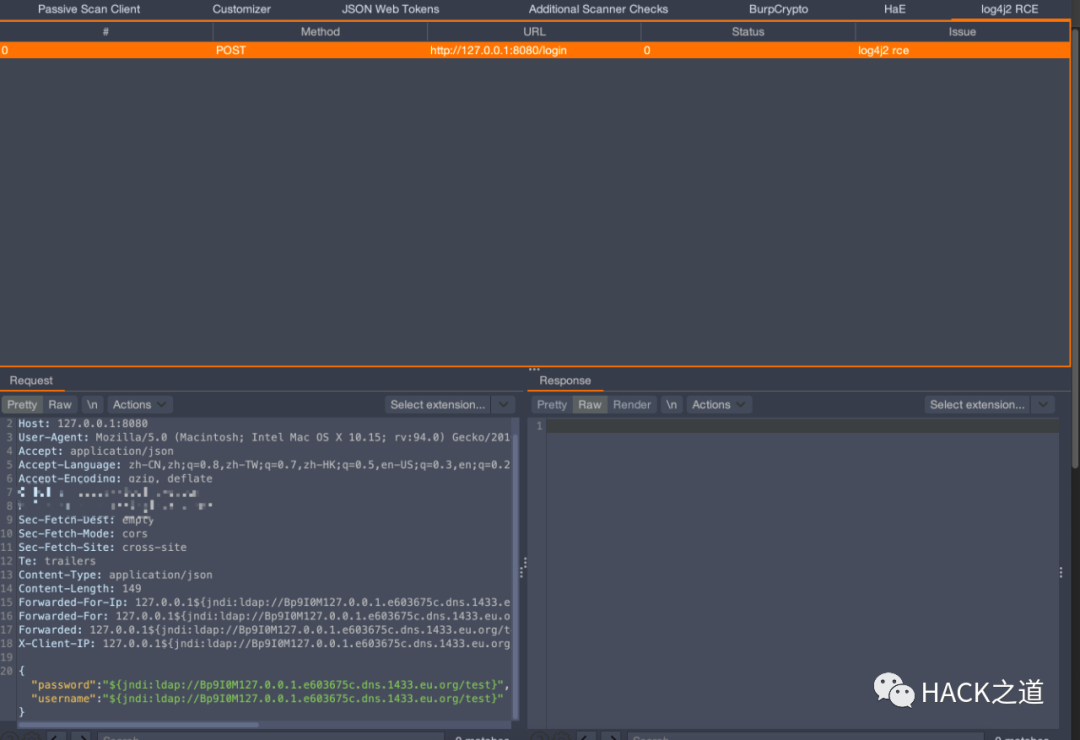Toggle \n non-printable characters in Request
The height and width of the screenshot is (740, 1080).
pyautogui.click(x=92, y=404)
